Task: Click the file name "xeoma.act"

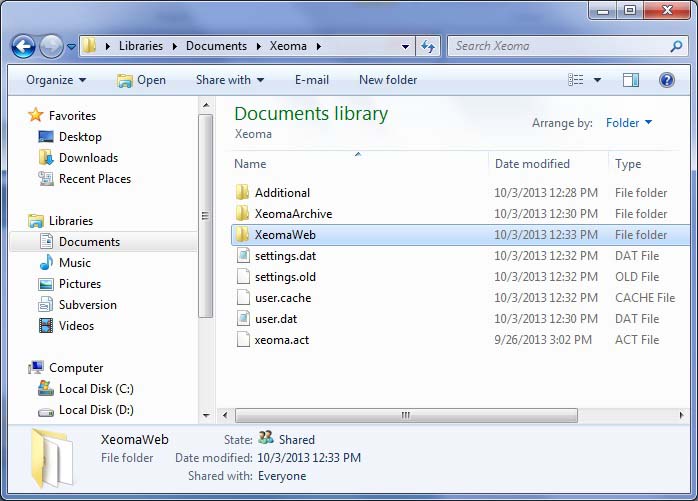Action: (x=282, y=340)
